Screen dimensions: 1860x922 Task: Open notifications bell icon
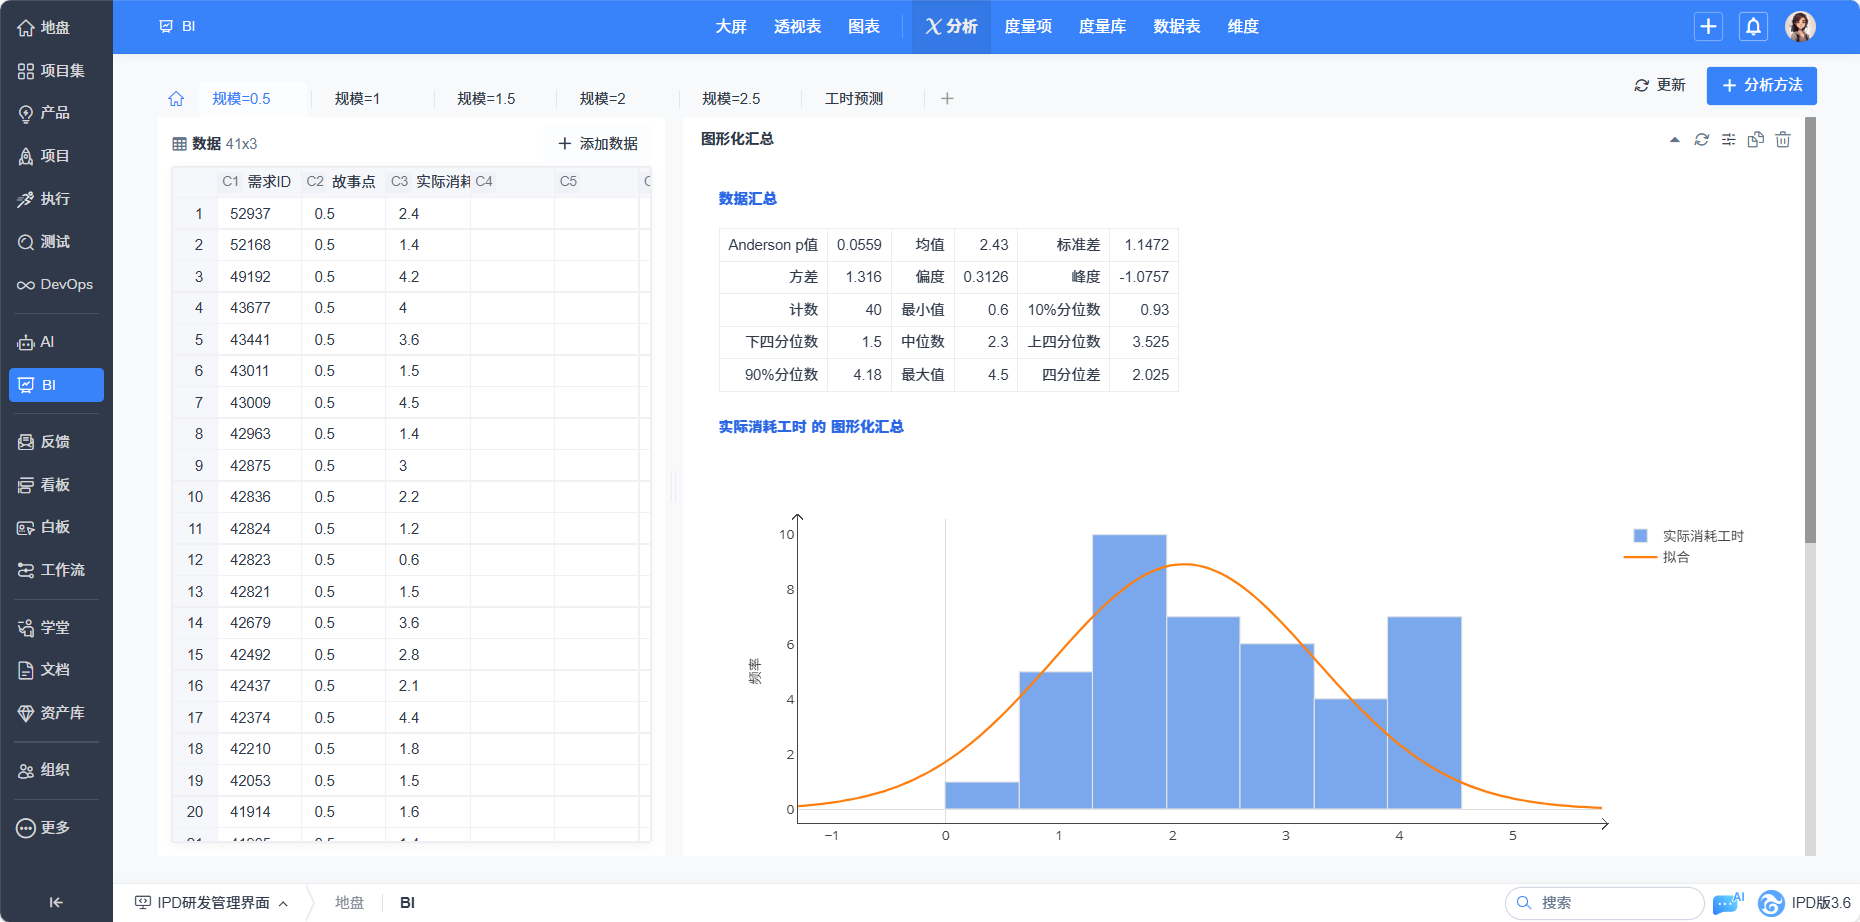[x=1753, y=27]
